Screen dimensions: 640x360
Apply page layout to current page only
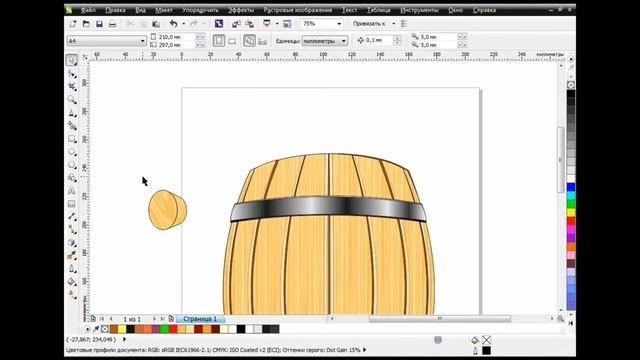262,41
